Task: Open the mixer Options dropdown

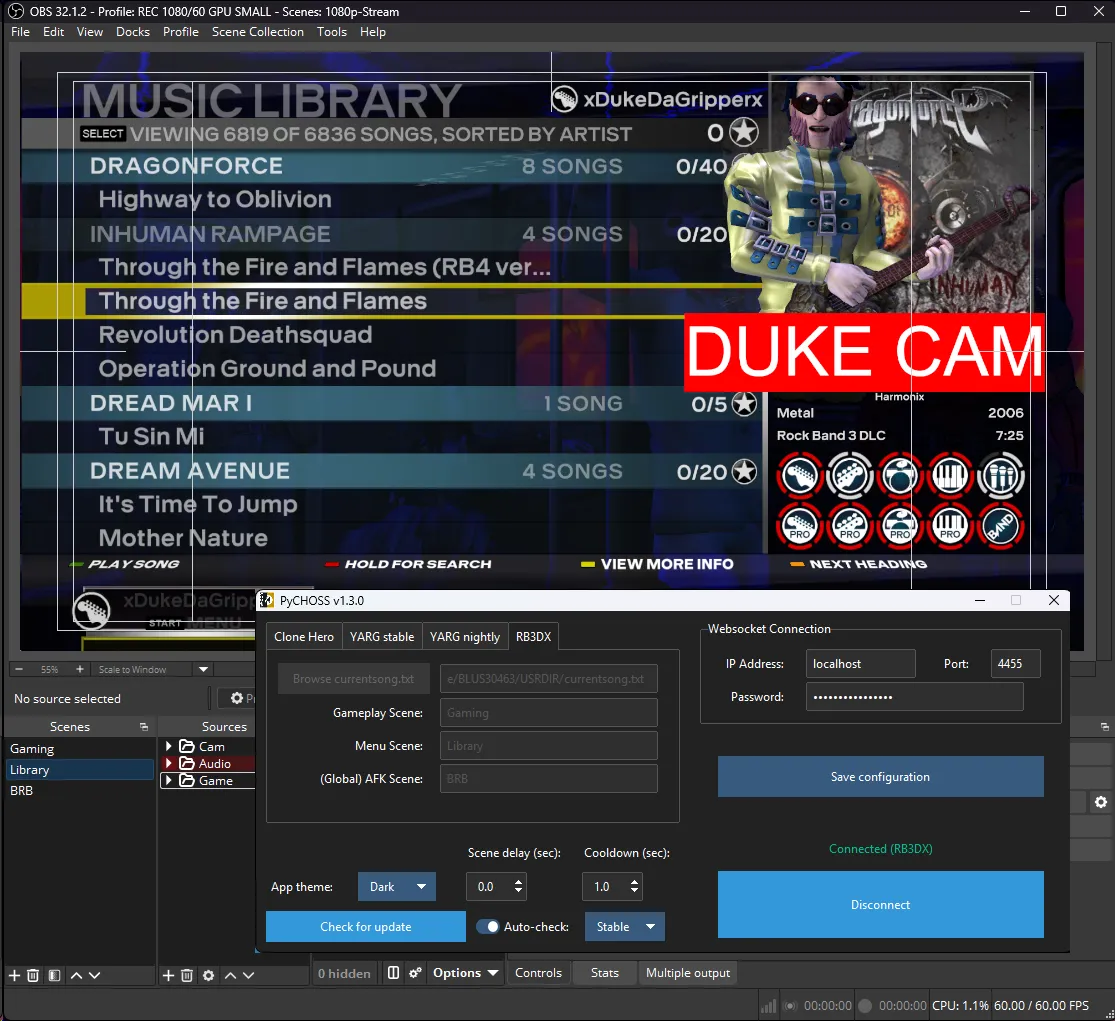Action: tap(465, 973)
